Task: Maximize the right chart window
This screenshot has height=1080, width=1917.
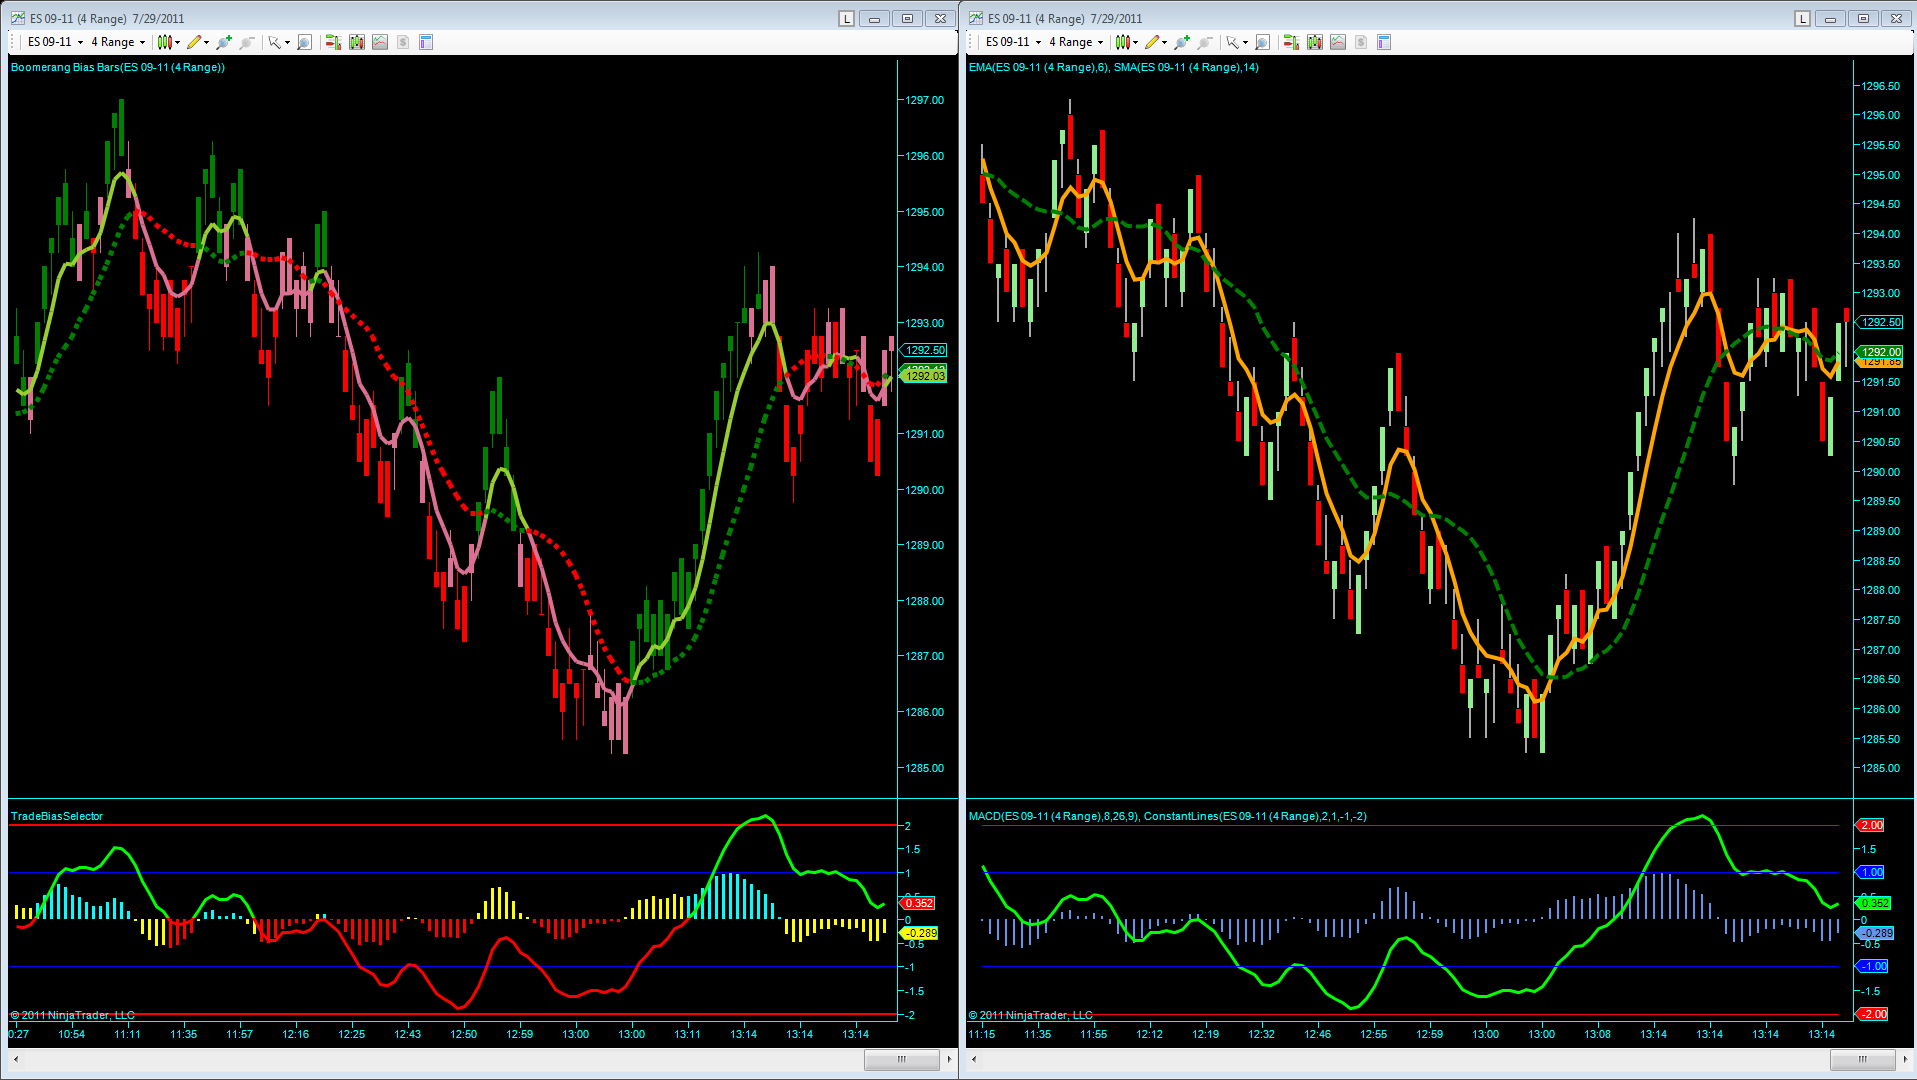Action: 1863,18
